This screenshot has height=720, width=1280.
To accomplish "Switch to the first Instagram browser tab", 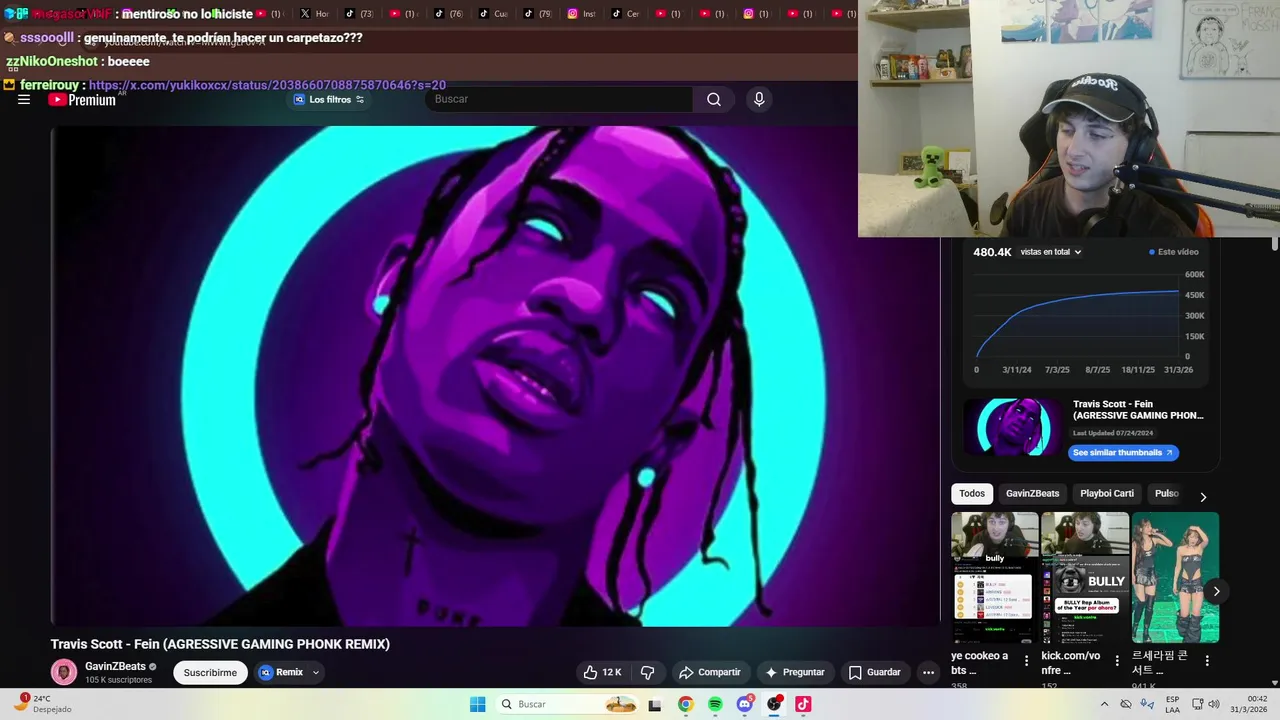I will (x=582, y=13).
